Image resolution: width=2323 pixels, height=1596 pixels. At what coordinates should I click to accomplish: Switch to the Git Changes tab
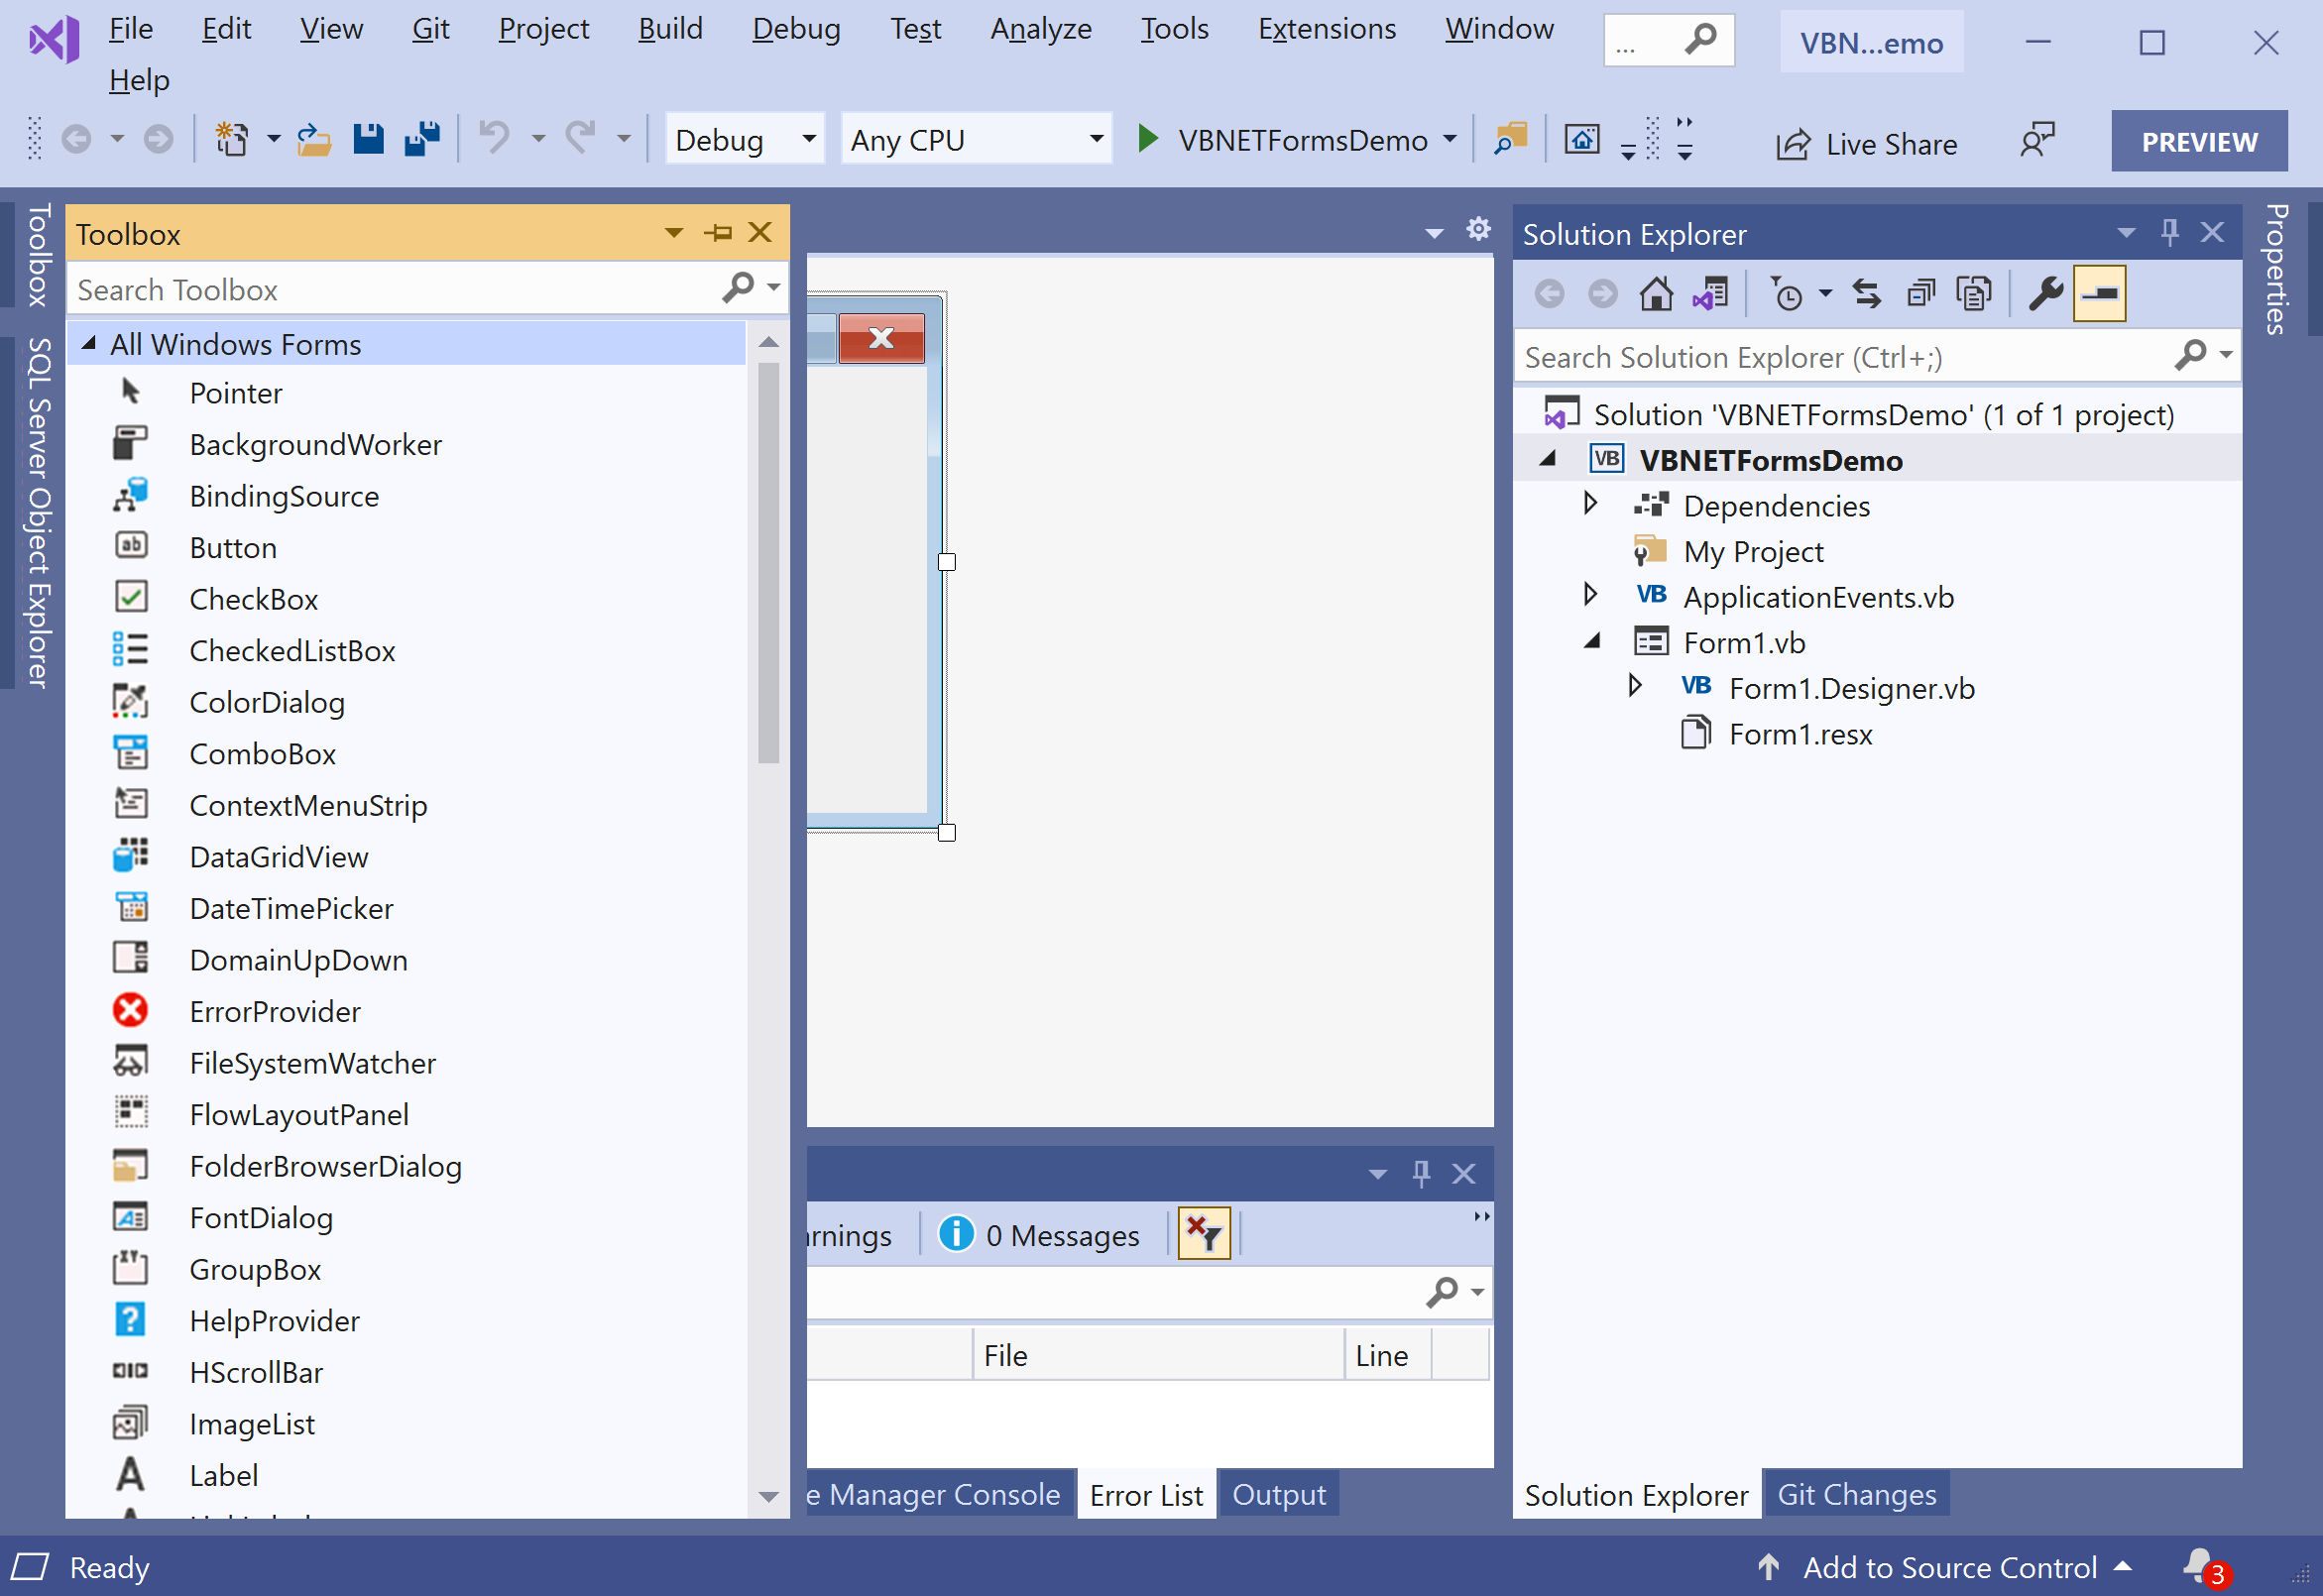[x=1855, y=1494]
